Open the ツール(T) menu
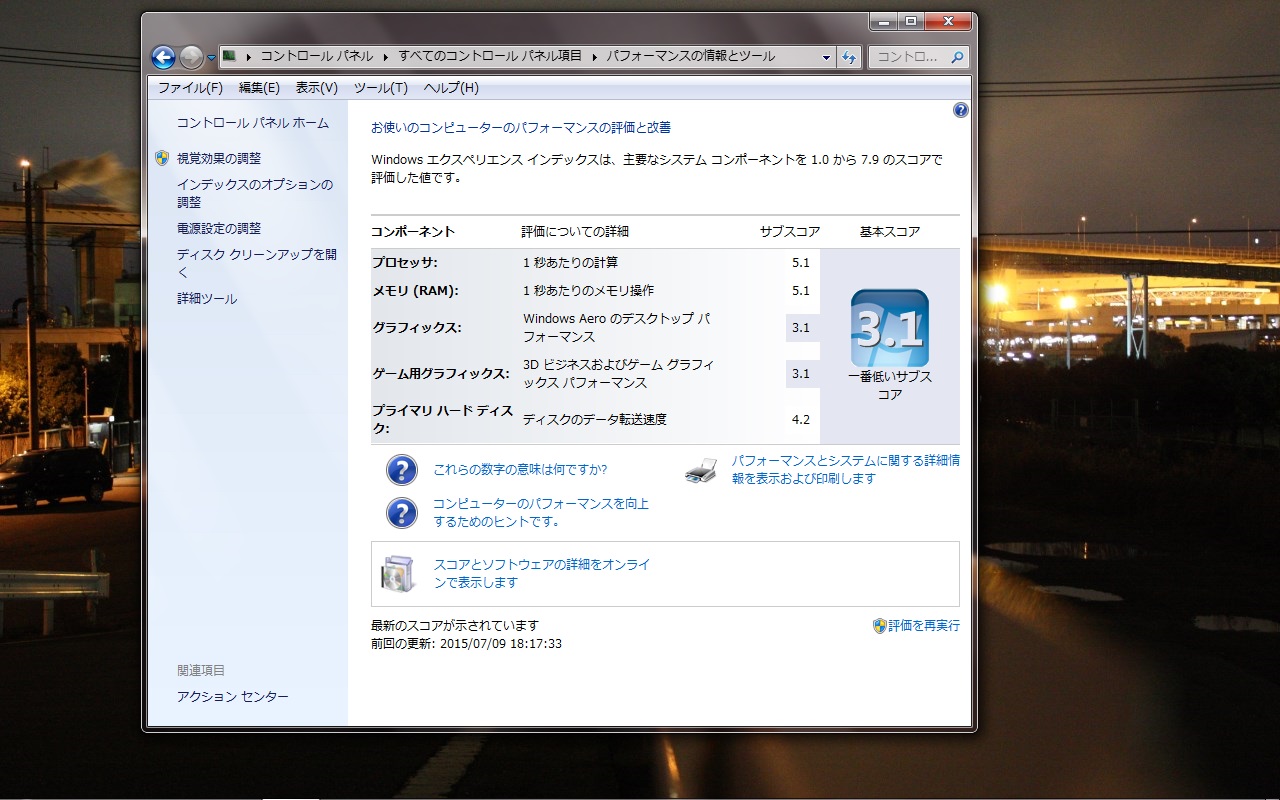The height and width of the screenshot is (800, 1280). click(x=380, y=88)
